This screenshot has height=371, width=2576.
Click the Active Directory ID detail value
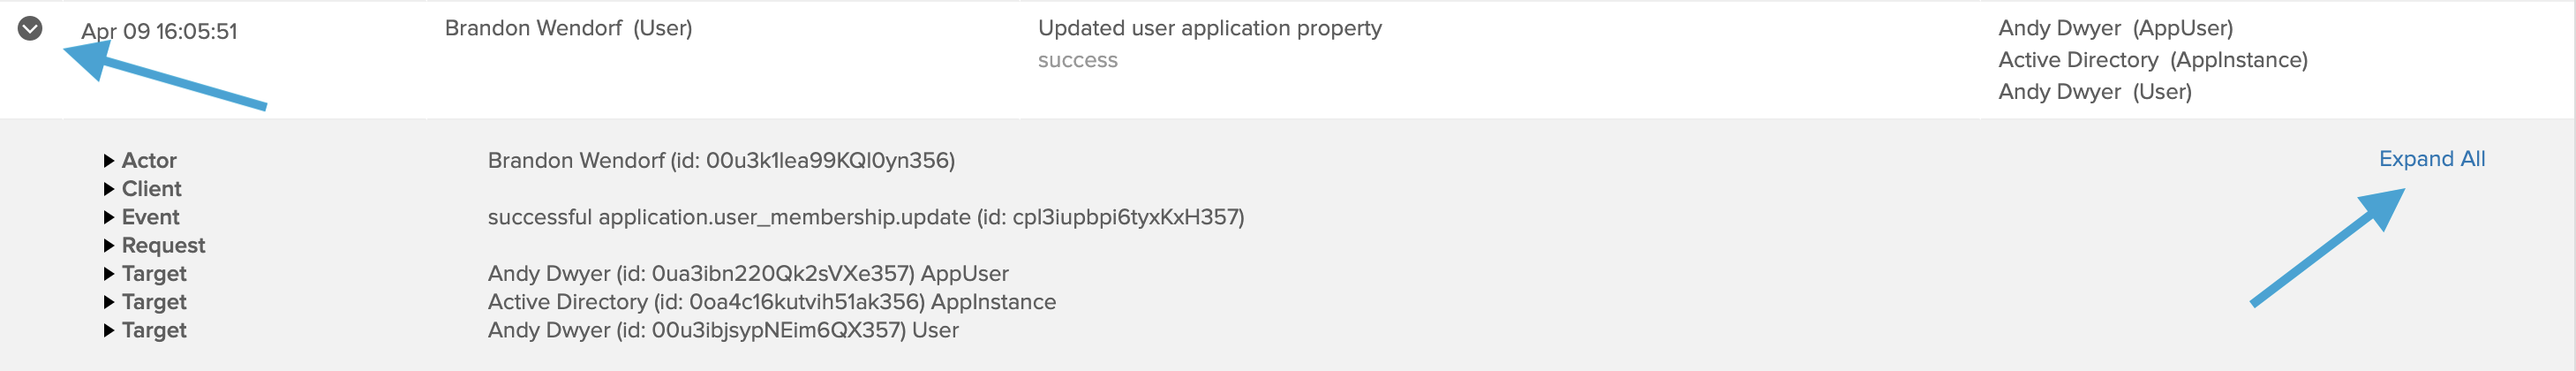coord(771,302)
